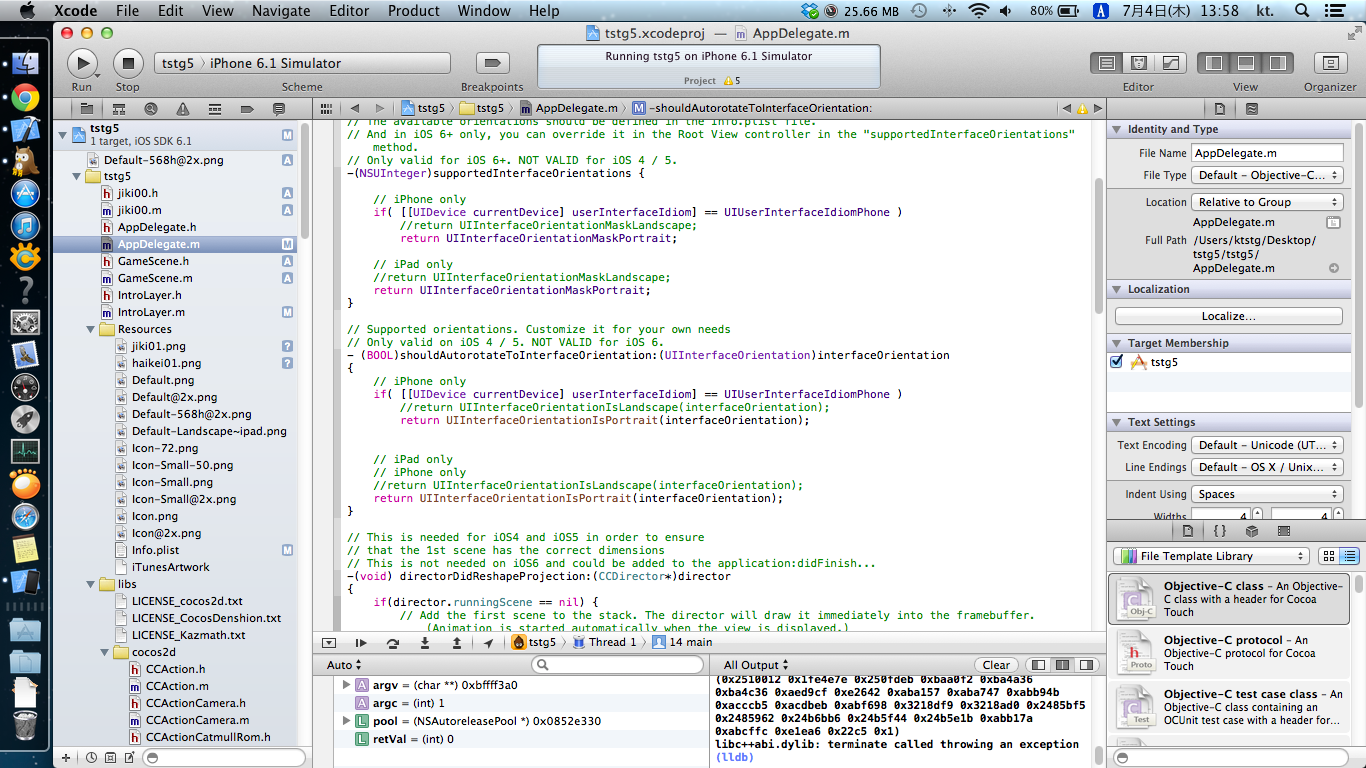Clear the console output

[x=996, y=665]
